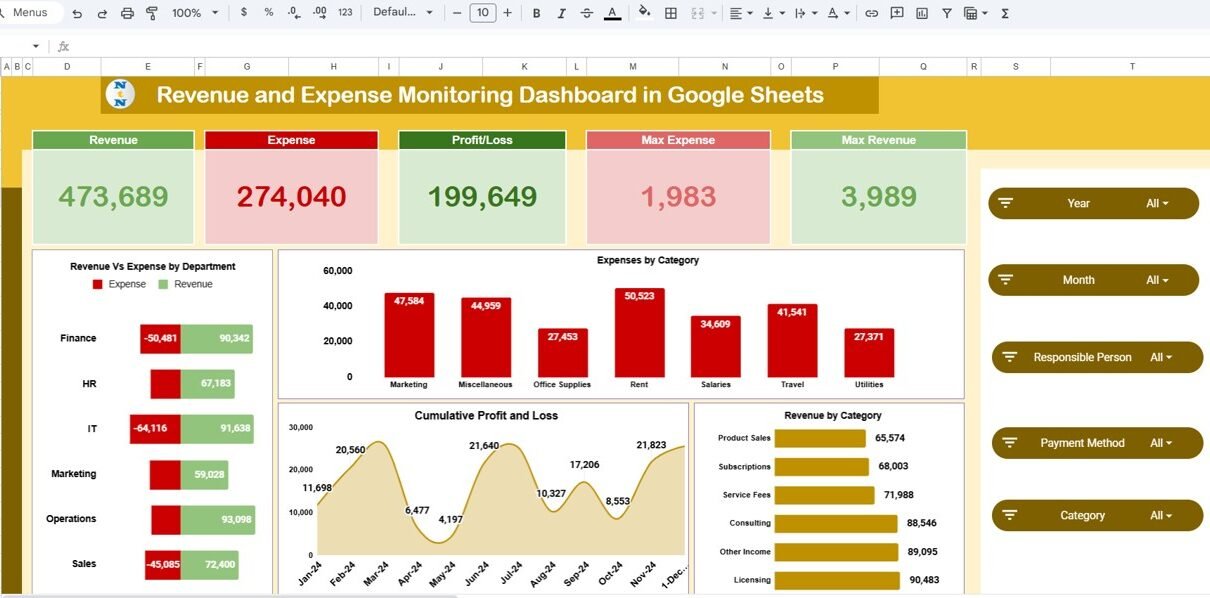Click the Insert chart icon
This screenshot has height=598, width=1210.
pos(921,13)
